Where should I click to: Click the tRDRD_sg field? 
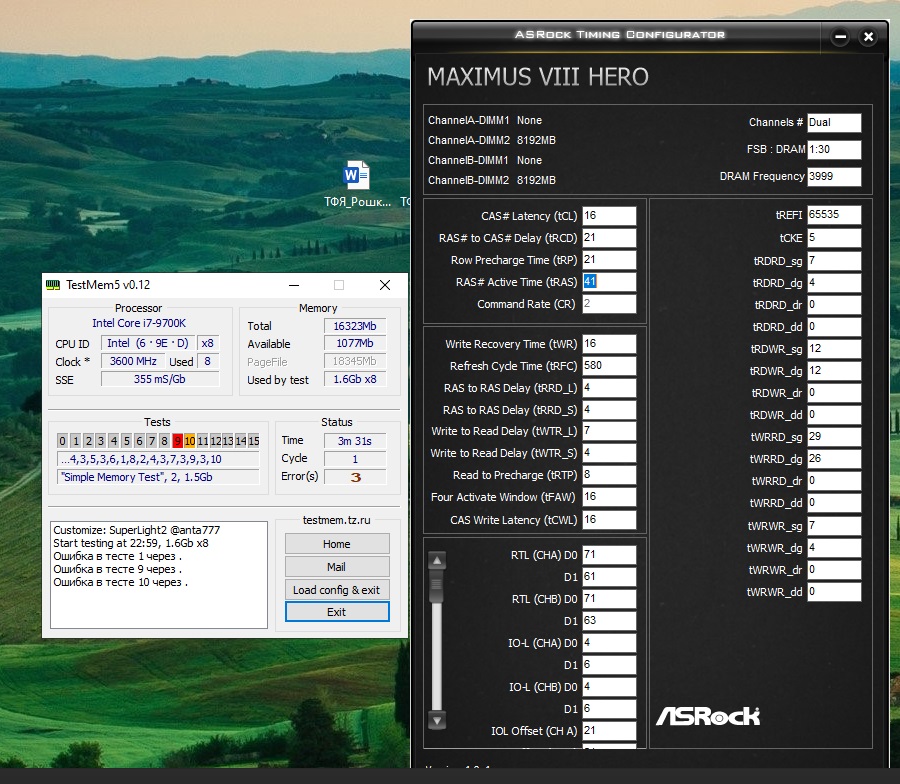pyautogui.click(x=834, y=261)
